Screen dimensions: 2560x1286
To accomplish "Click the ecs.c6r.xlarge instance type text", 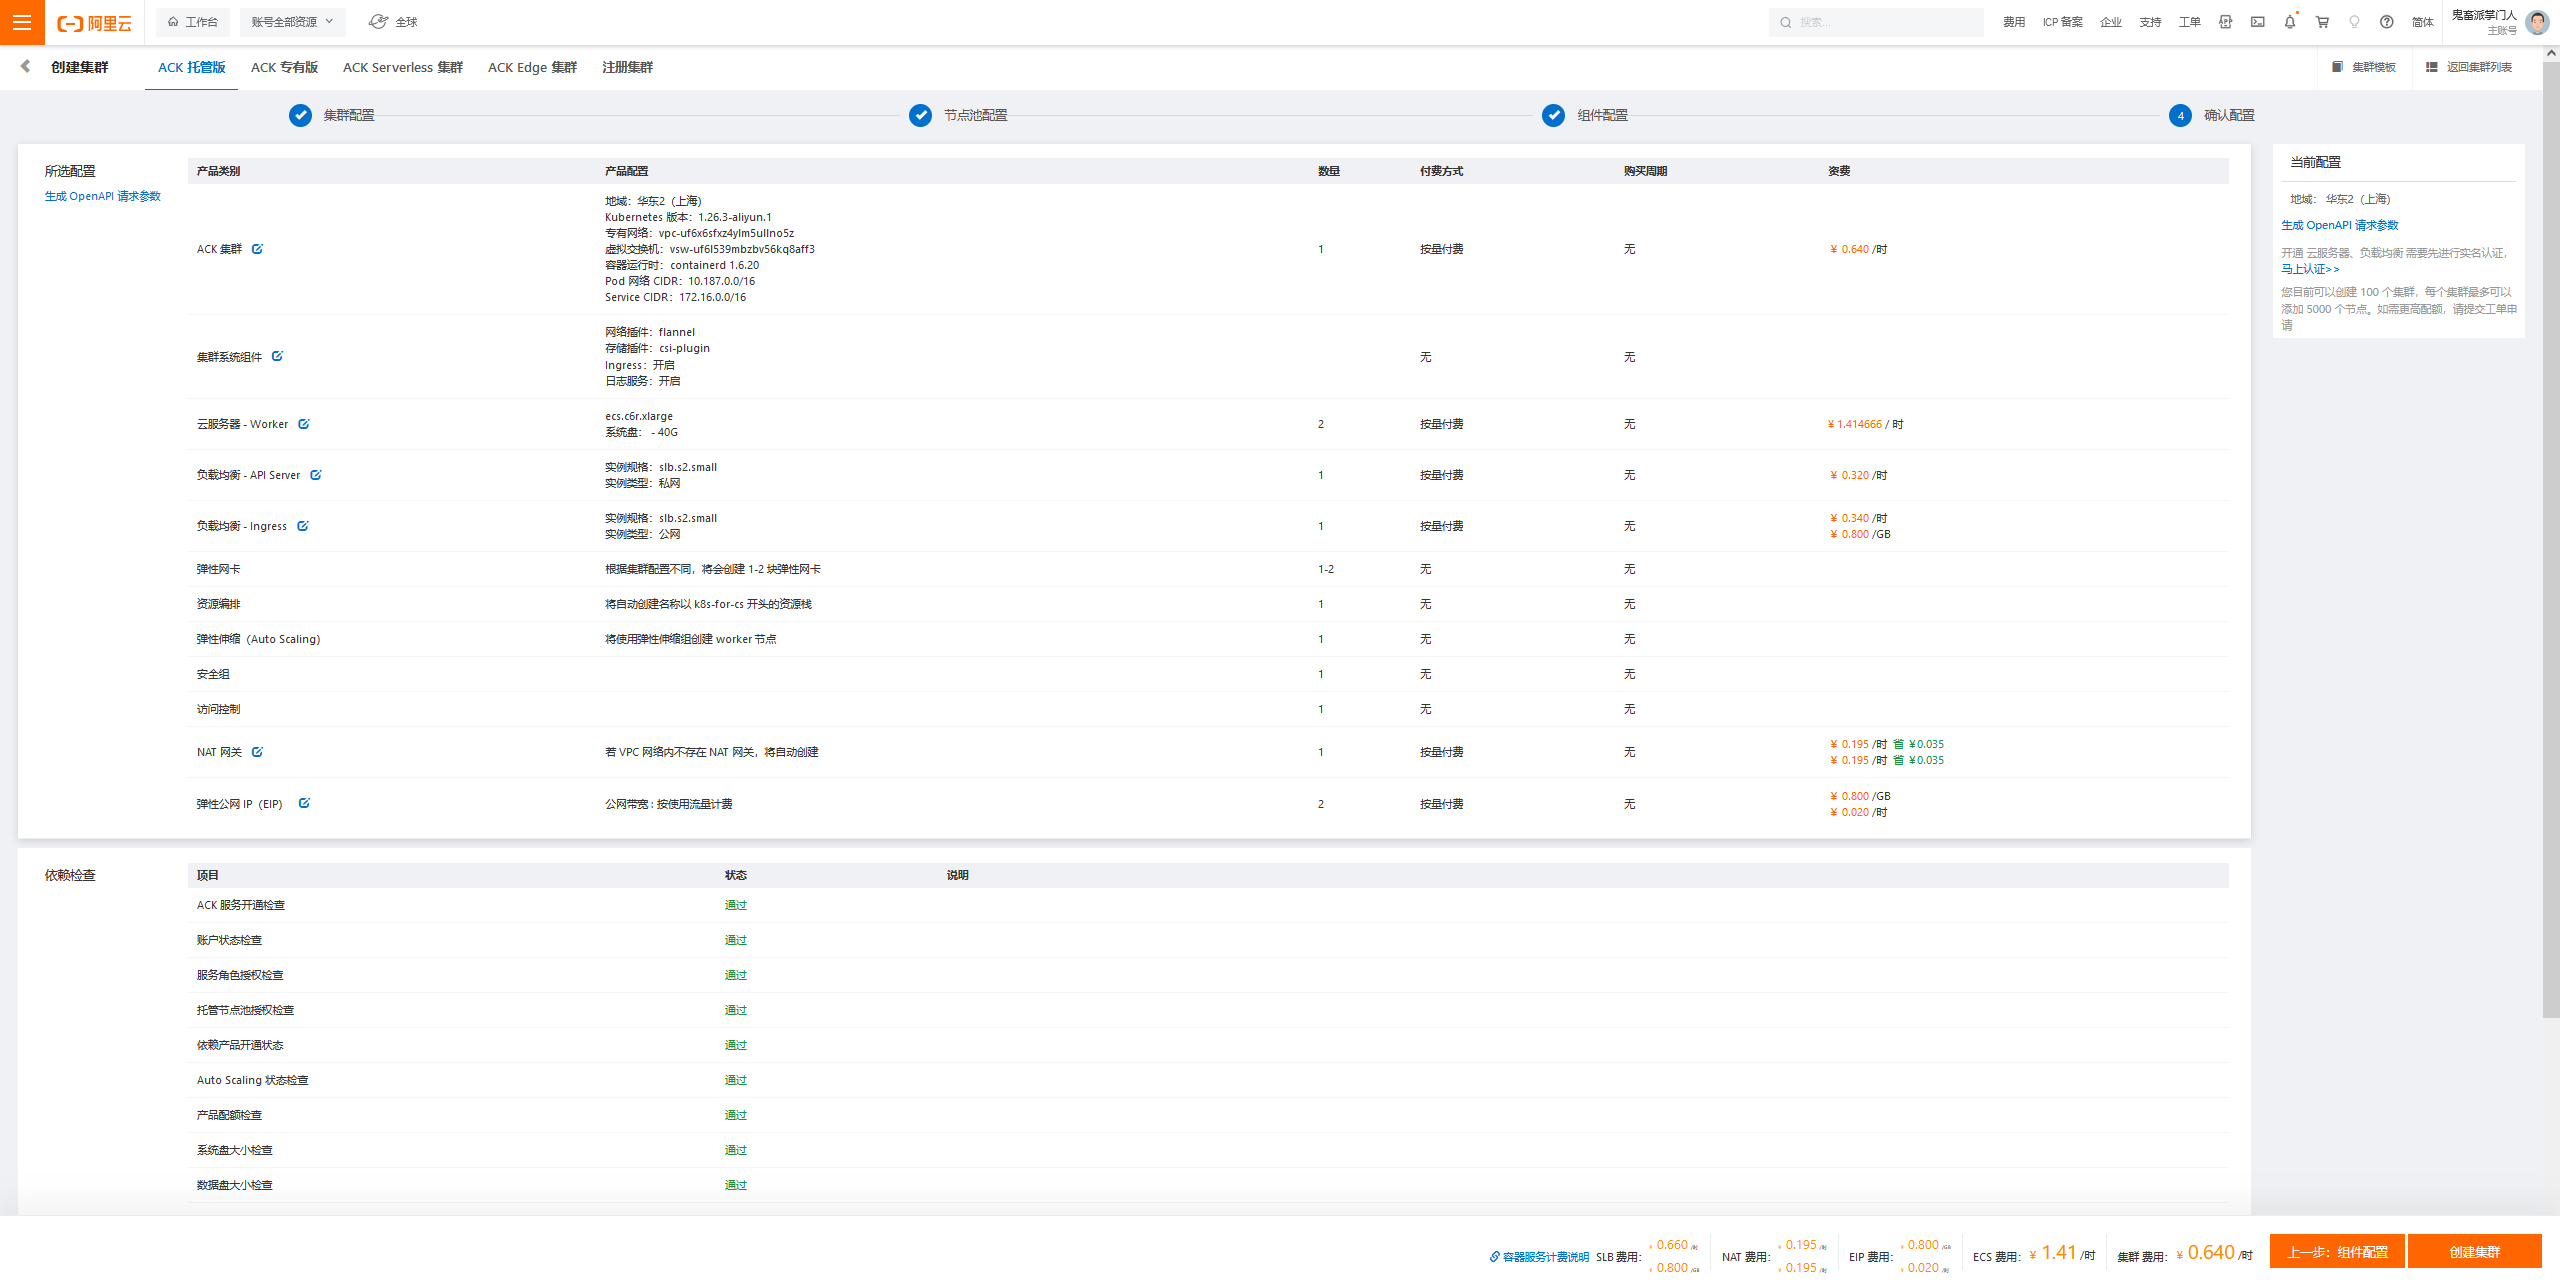I will pyautogui.click(x=639, y=416).
